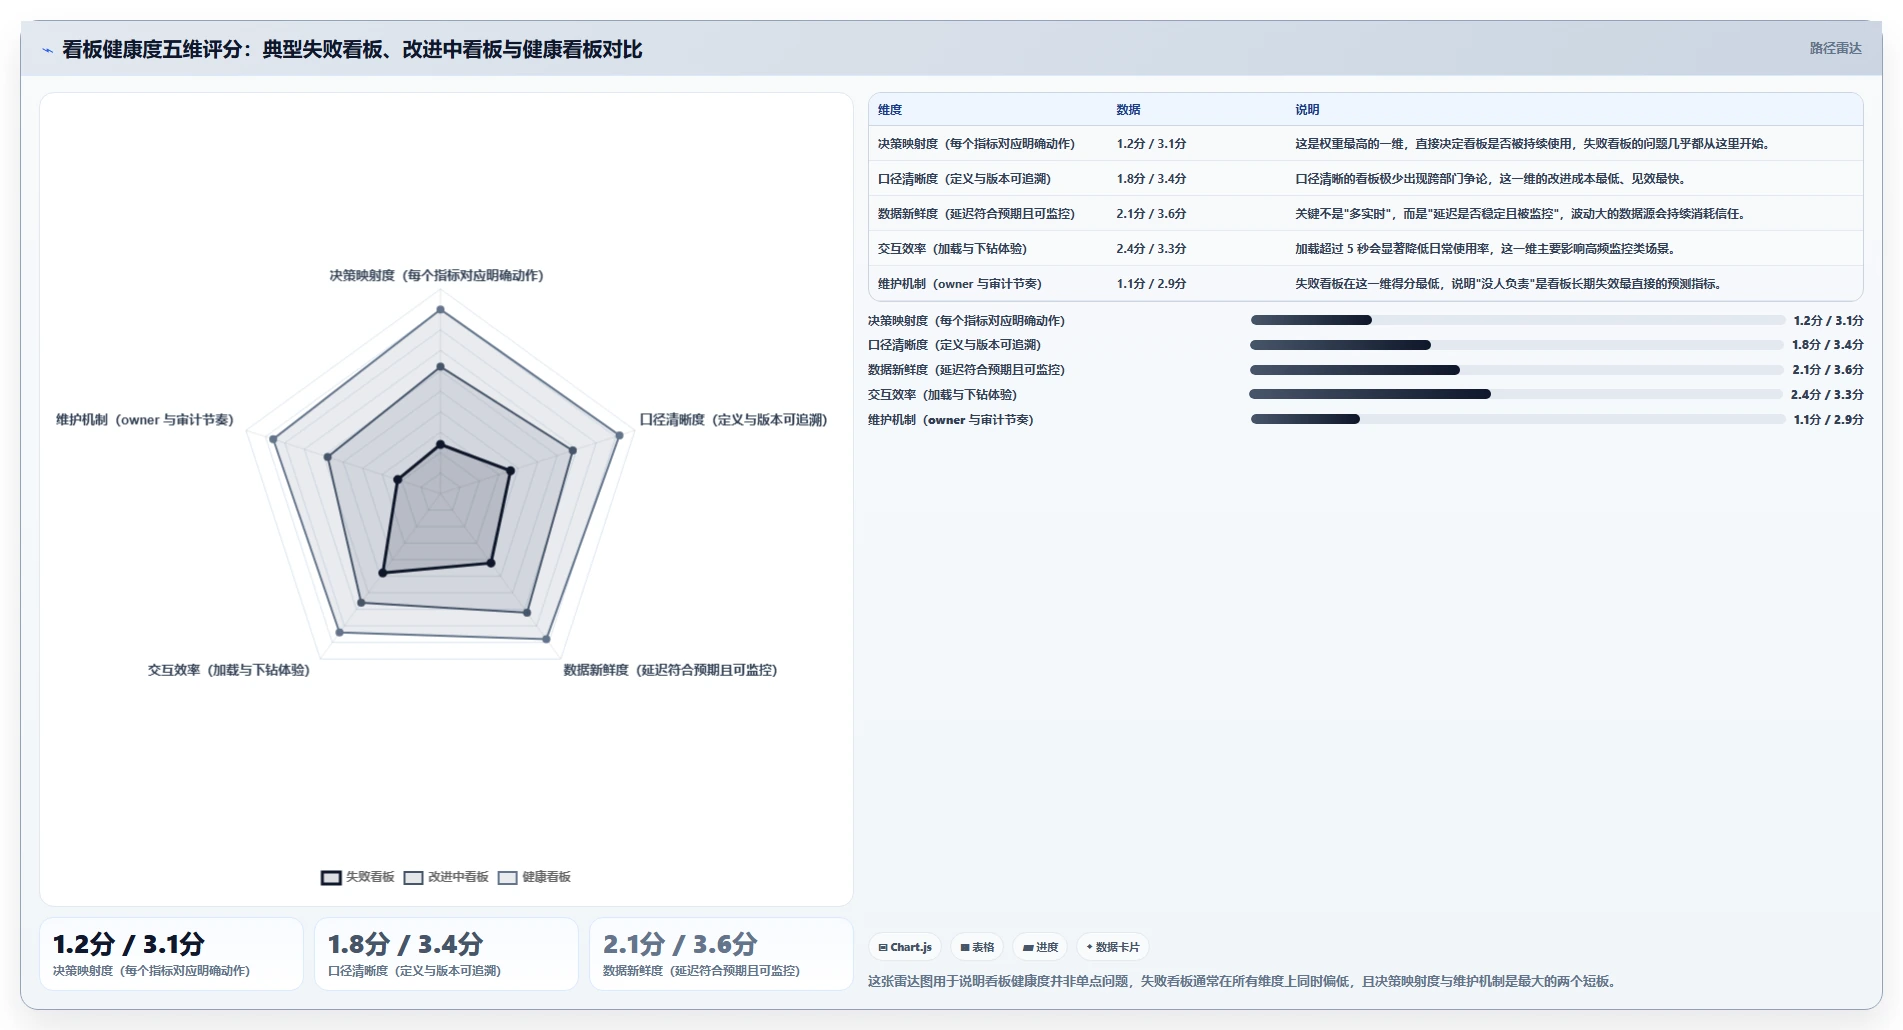This screenshot has height=1030, width=1903.
Task: Click the 1.1分 / 2.9分 value after the progress bar
Action: click(x=1828, y=420)
